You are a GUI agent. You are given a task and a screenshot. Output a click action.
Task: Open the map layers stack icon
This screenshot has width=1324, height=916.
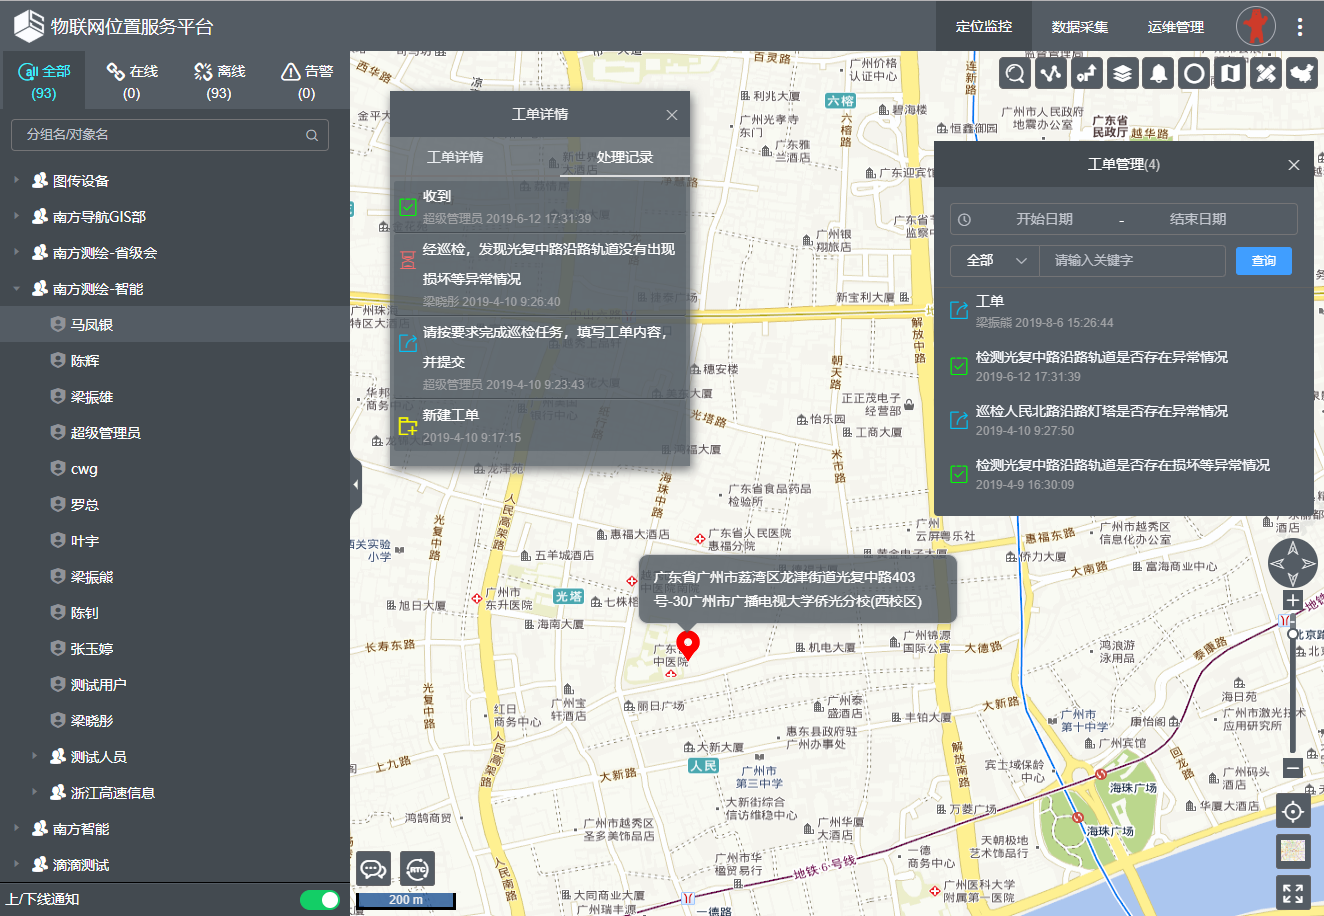click(1123, 73)
